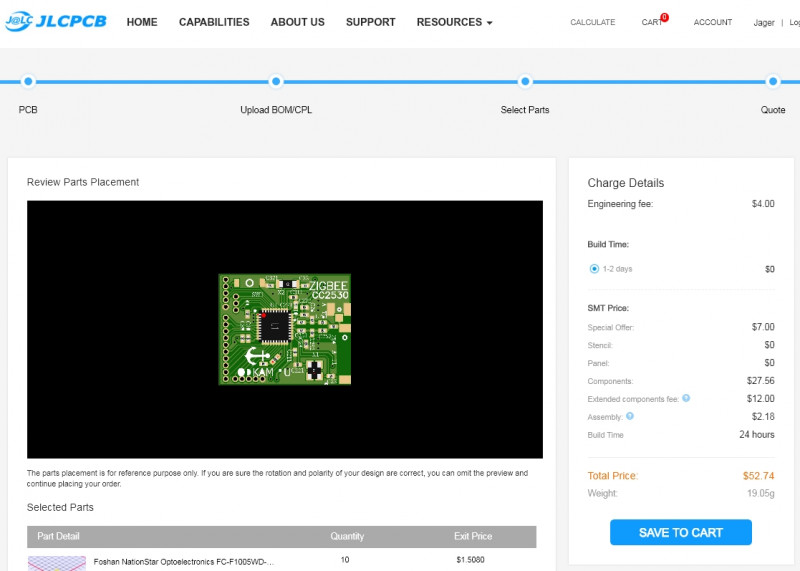Click the Jager username link
This screenshot has width=800, height=571.
tap(763, 22)
